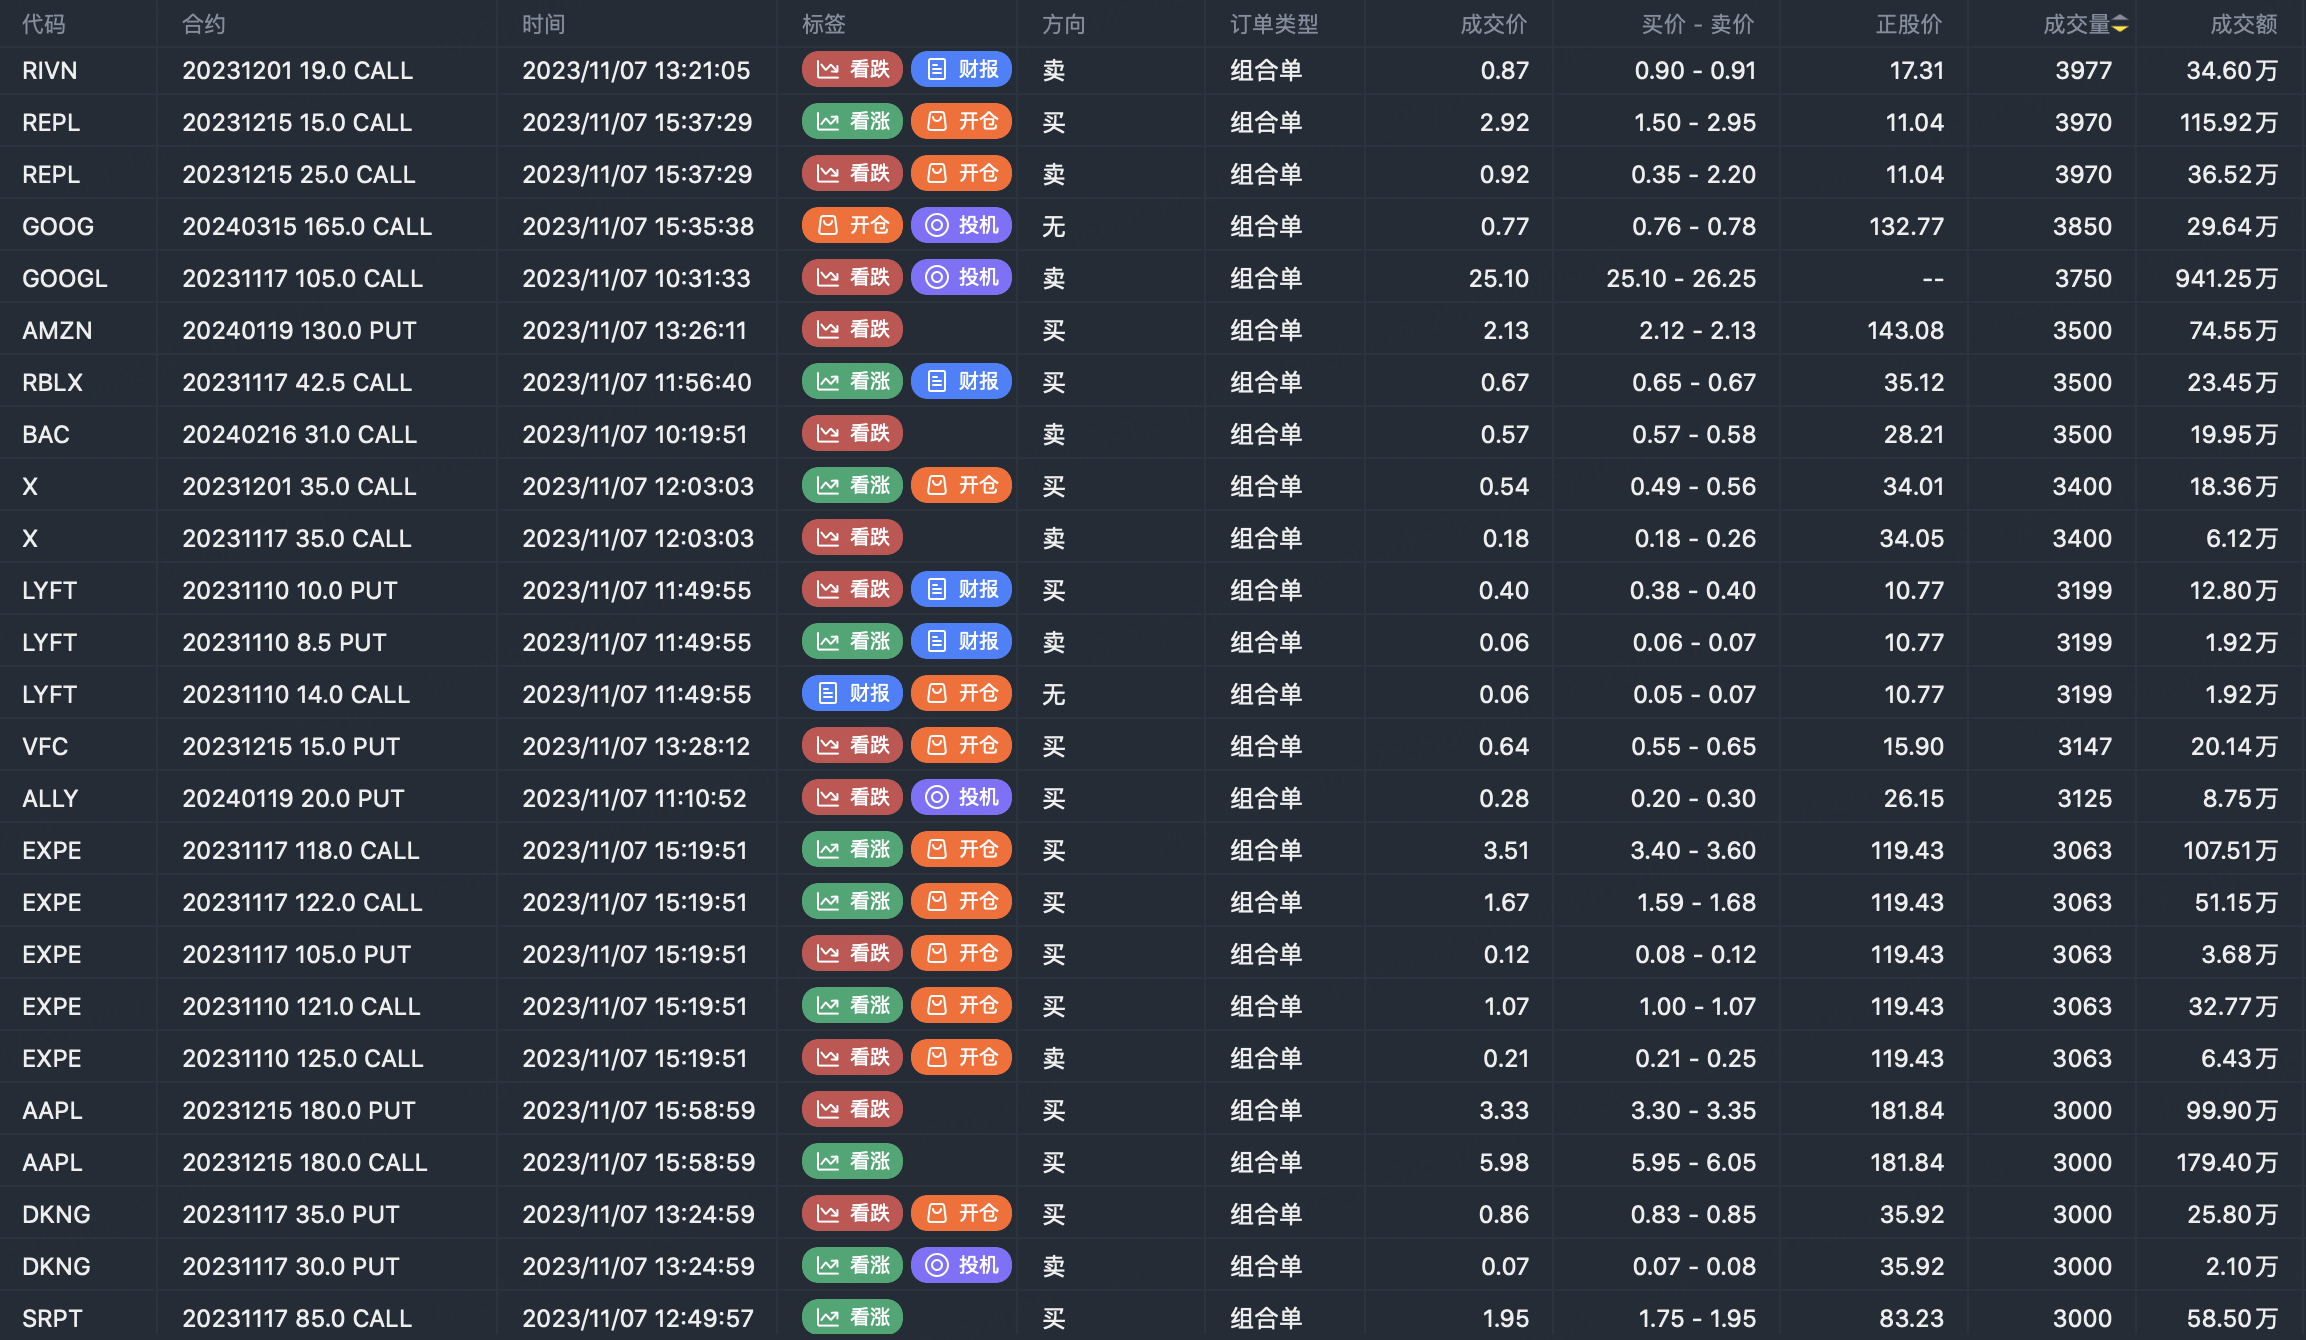Sort by the 成交量 column arrow icon
The height and width of the screenshot is (1340, 2306).
tap(2120, 25)
